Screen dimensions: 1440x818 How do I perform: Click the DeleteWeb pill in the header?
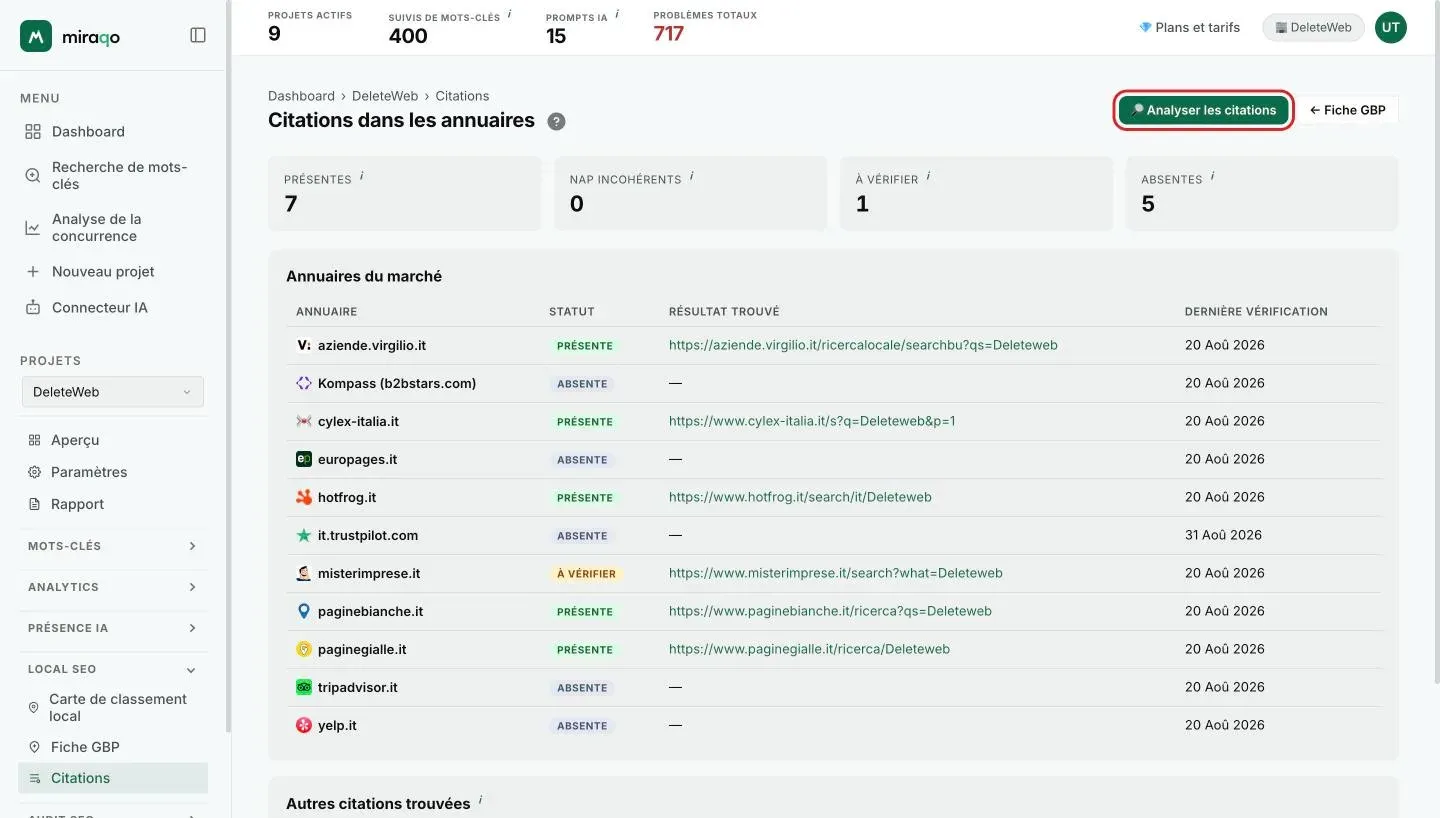(x=1313, y=28)
